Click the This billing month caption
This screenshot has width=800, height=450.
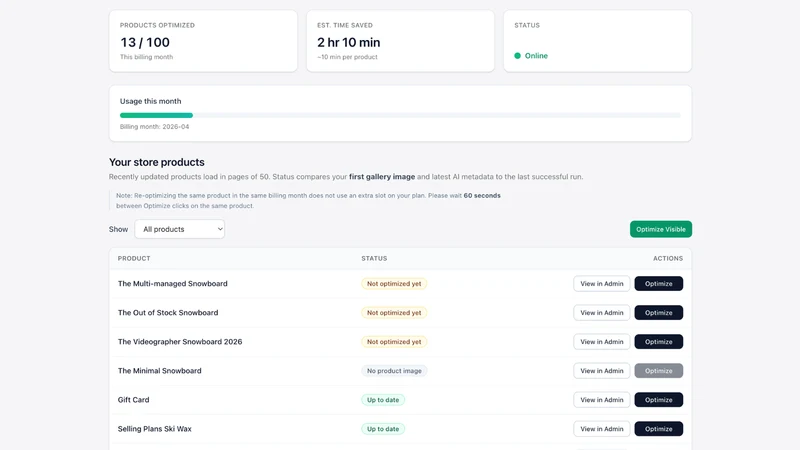[x=146, y=57]
